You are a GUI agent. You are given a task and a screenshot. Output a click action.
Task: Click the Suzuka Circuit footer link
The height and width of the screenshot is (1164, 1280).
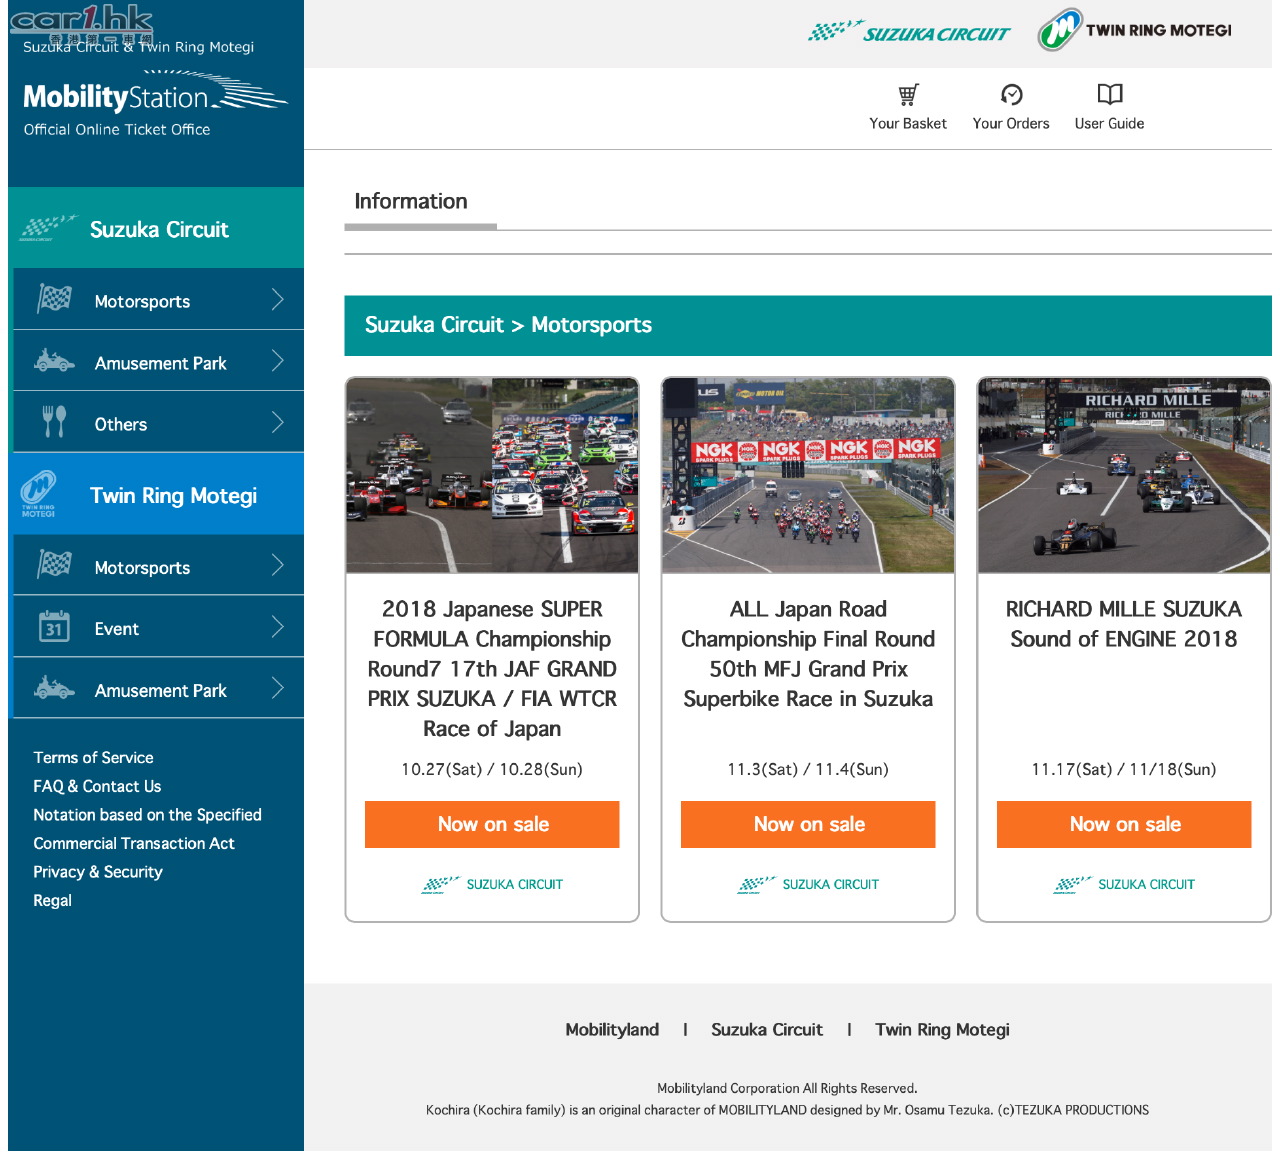(767, 1029)
